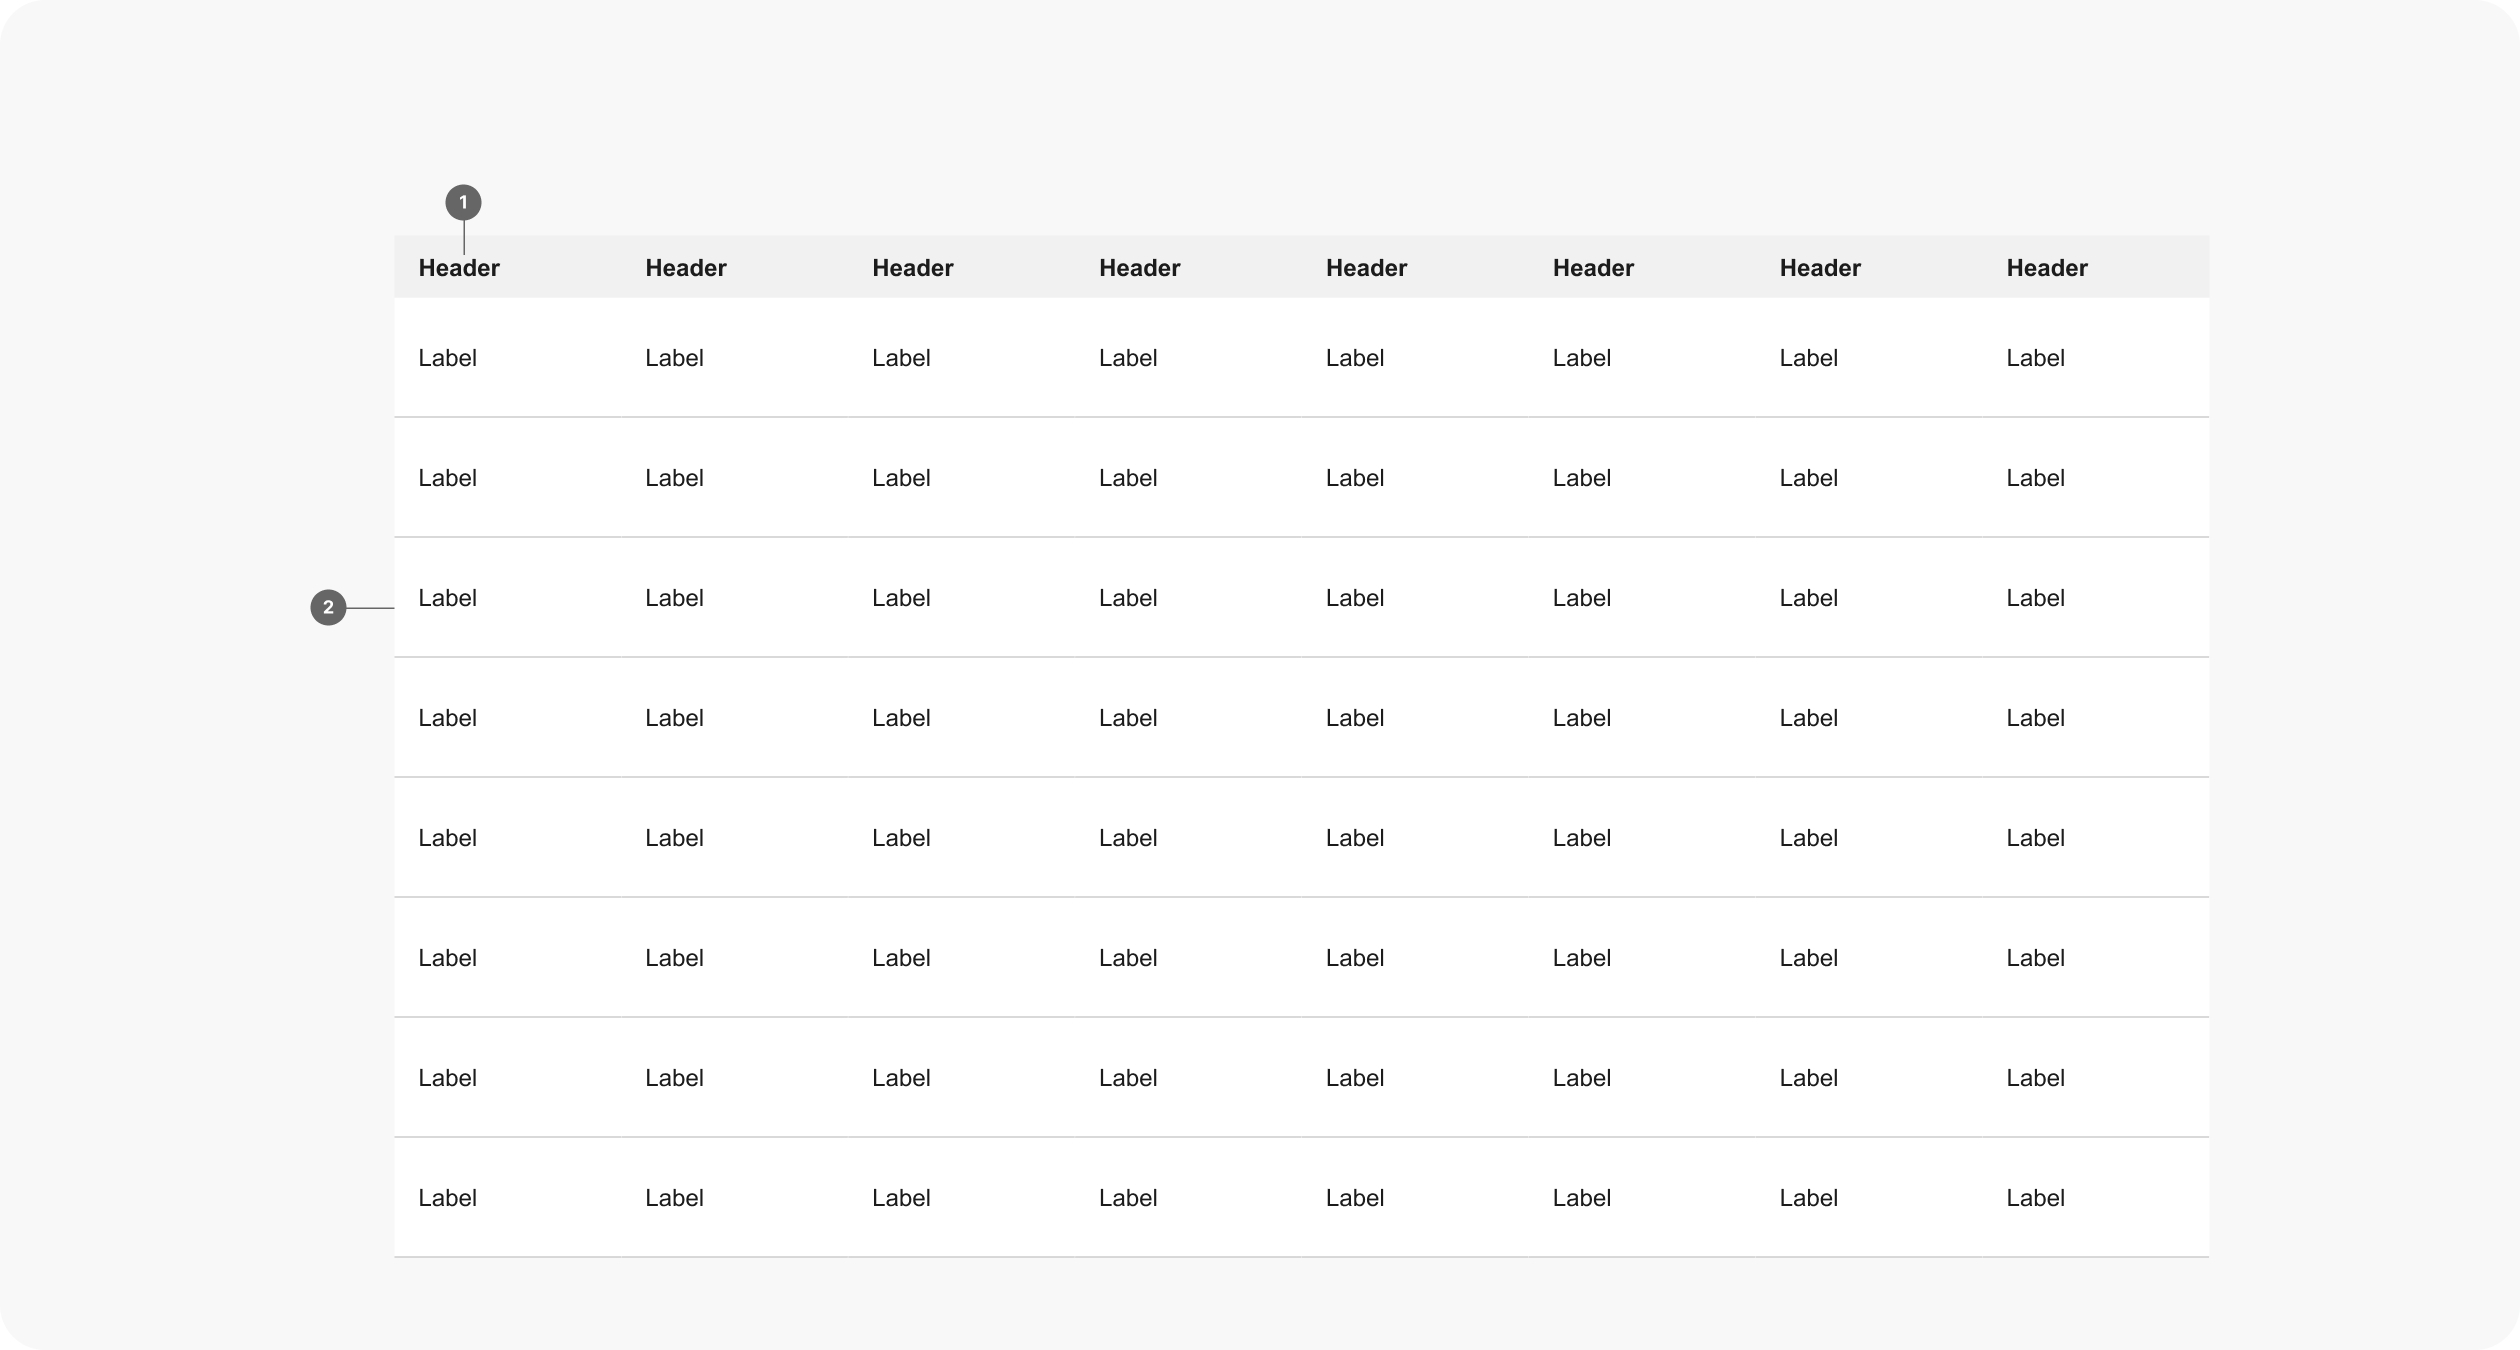The height and width of the screenshot is (1350, 2520).
Task: Select the Label in last row, third column
Action: pos(901,1198)
